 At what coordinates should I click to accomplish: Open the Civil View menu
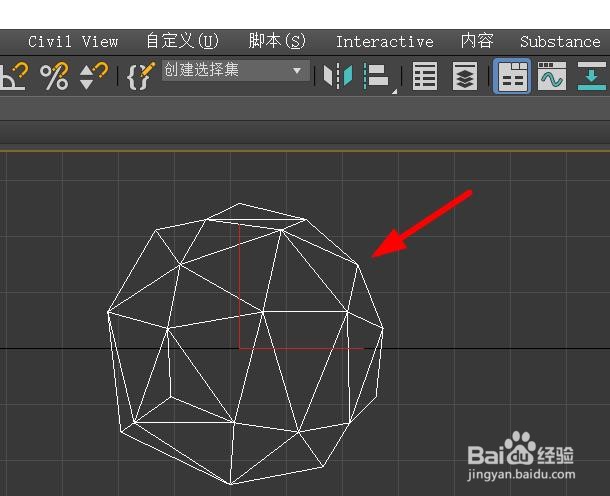(73, 42)
